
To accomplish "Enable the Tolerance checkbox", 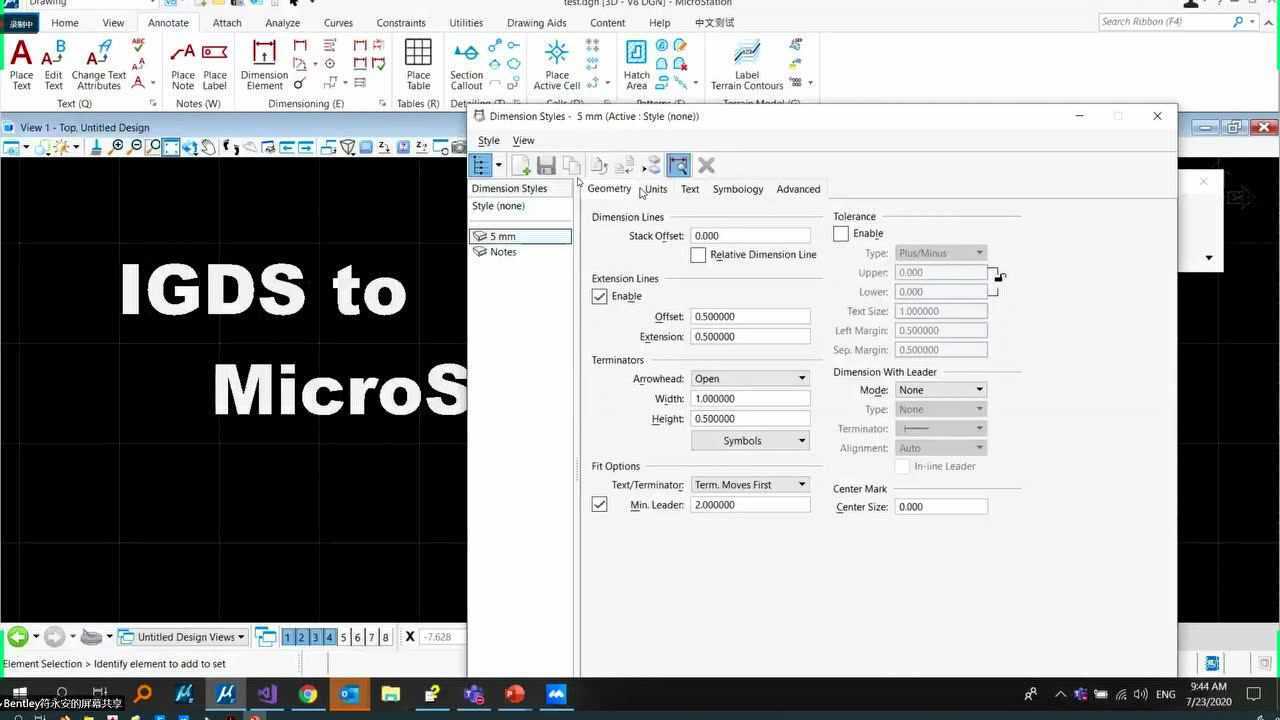I will (841, 234).
